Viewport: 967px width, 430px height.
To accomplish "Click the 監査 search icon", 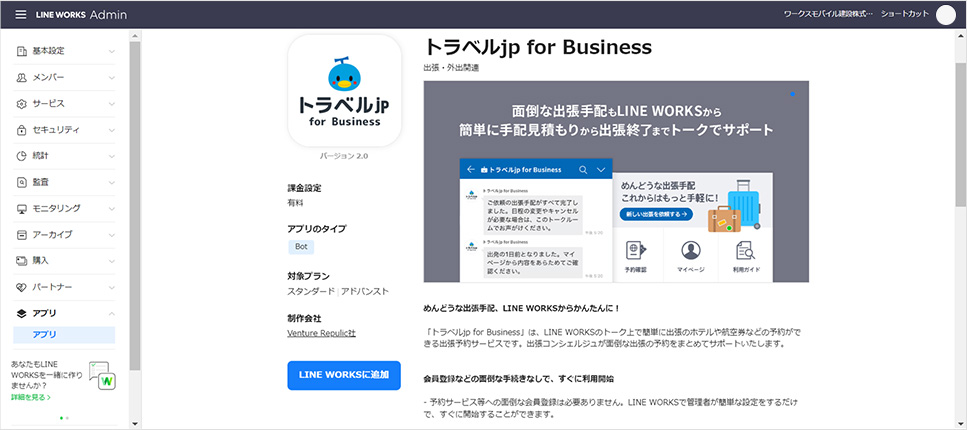I will click(x=22, y=183).
